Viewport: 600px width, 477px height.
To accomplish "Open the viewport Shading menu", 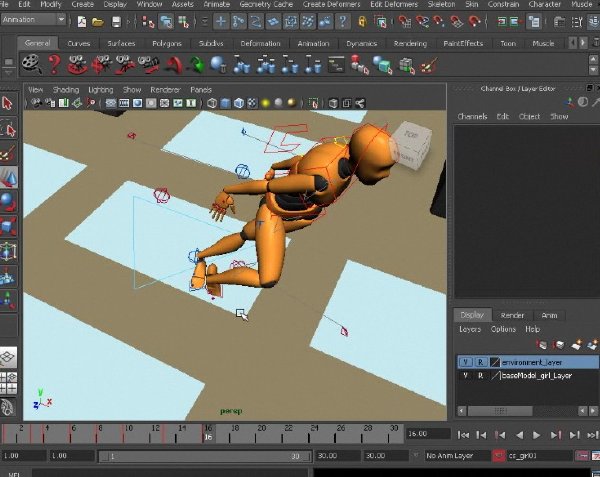I will [66, 90].
